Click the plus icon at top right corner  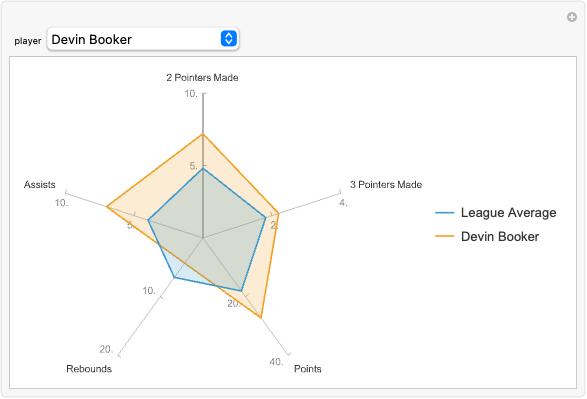click(x=572, y=17)
